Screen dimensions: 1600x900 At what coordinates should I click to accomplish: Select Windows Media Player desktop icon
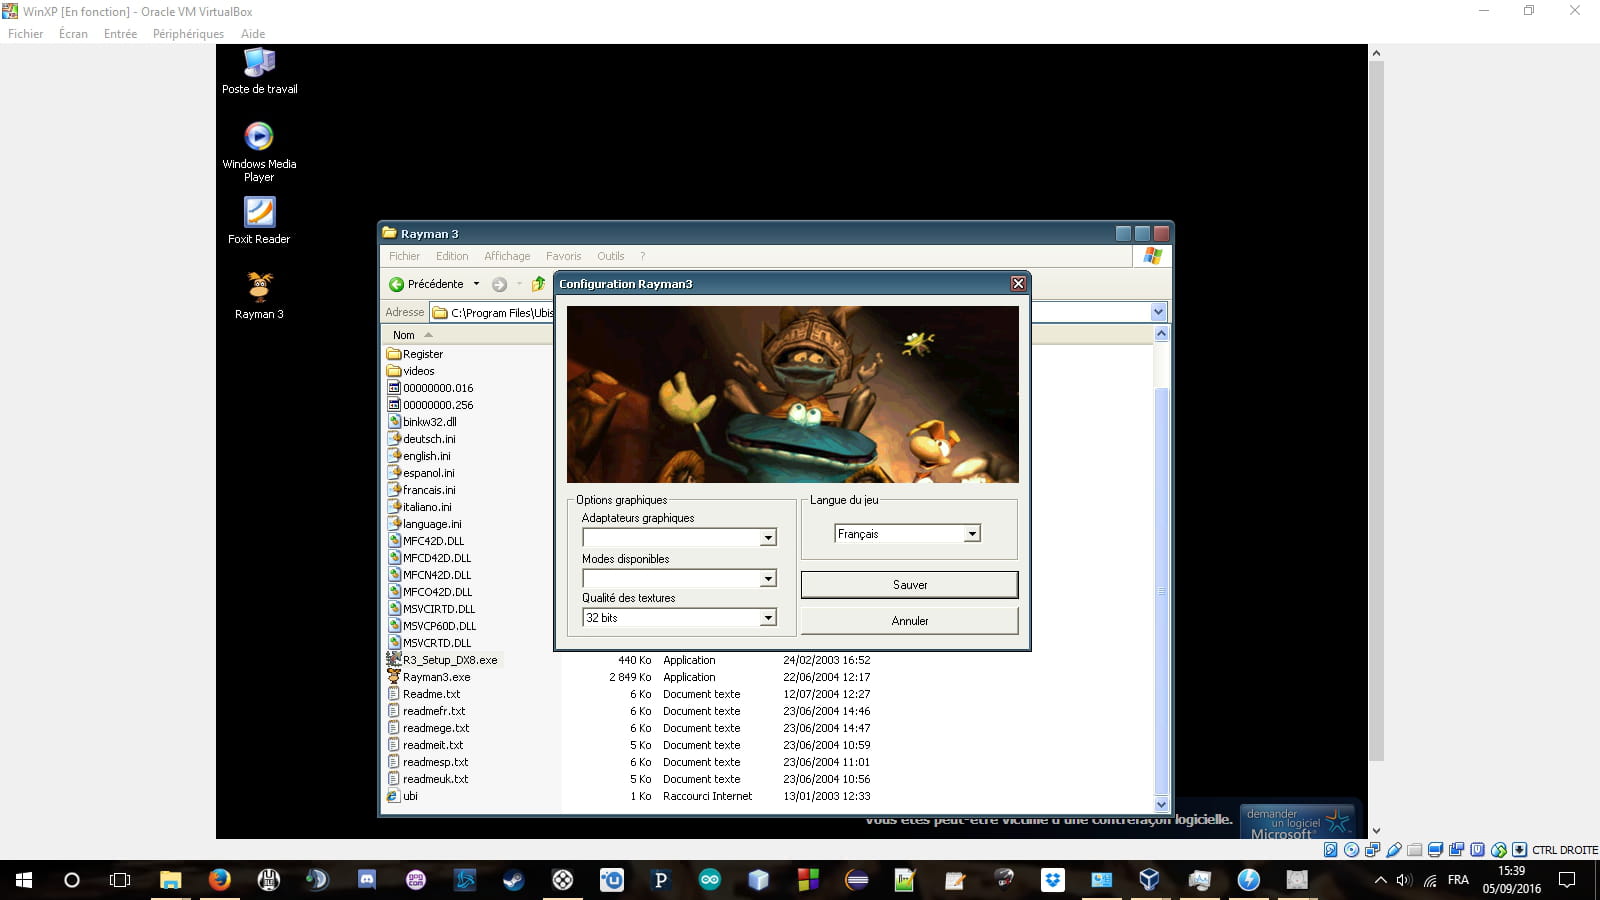click(x=259, y=151)
